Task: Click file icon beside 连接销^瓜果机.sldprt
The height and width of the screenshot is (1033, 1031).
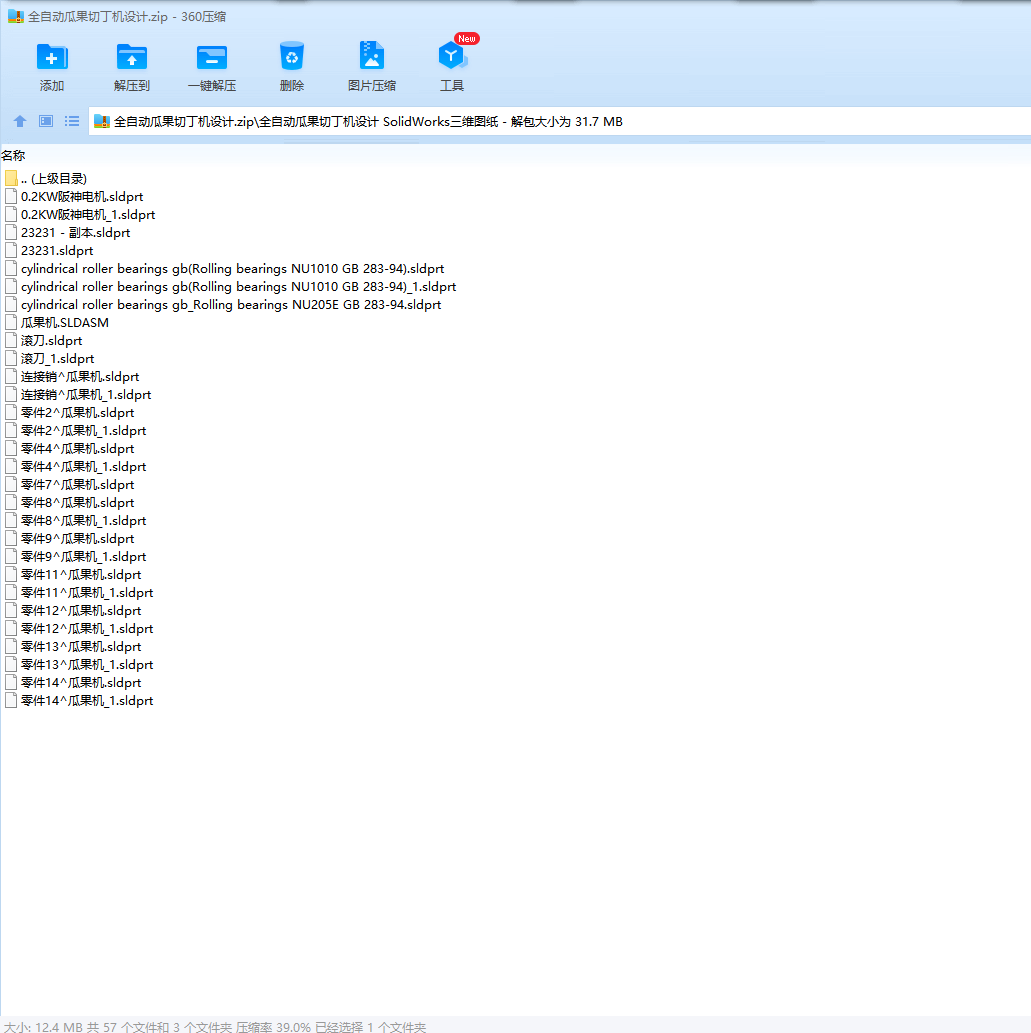Action: pyautogui.click(x=11, y=377)
